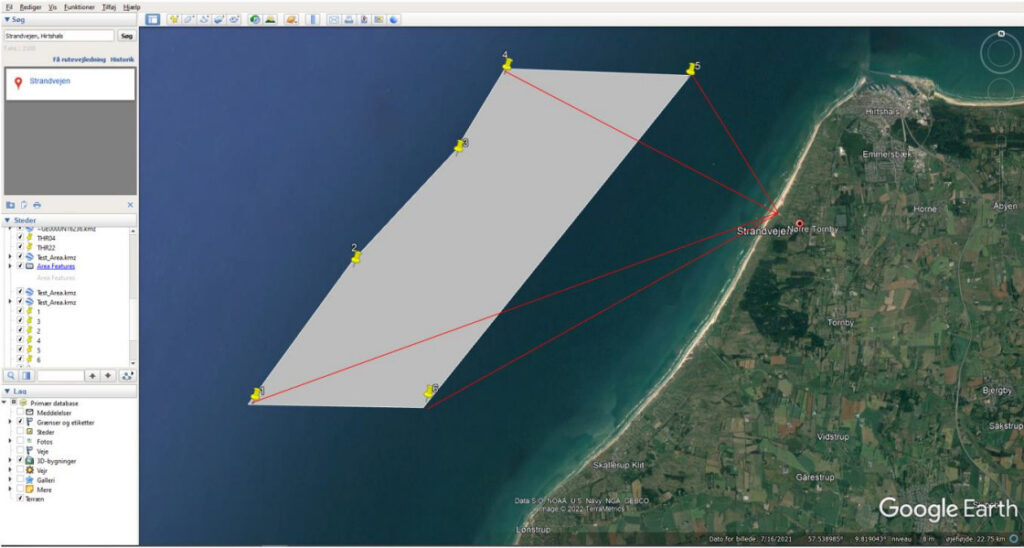Click yellow pushpin 5 on the map
1024x548 pixels.
[x=691, y=69]
